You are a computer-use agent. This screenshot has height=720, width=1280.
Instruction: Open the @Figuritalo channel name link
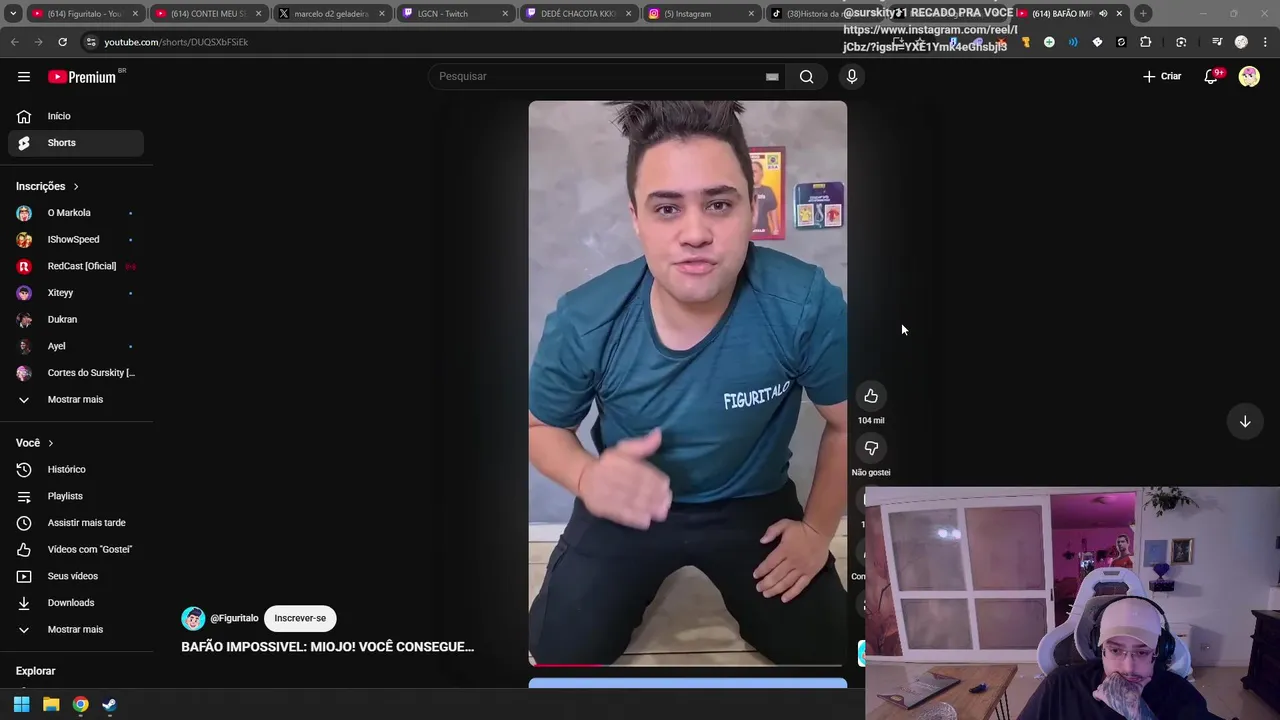[x=234, y=618]
